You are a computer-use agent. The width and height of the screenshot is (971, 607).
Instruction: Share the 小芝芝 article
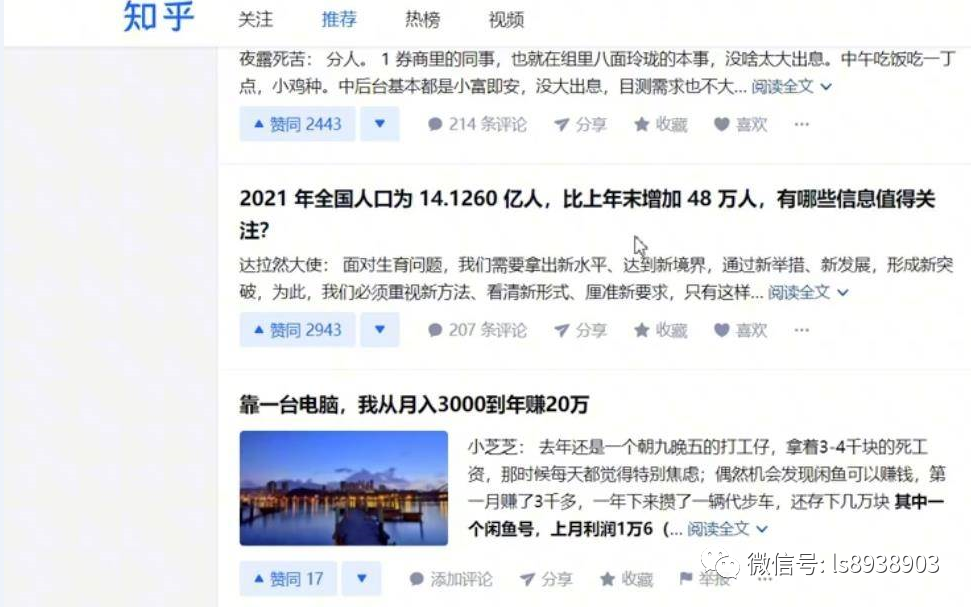pos(546,579)
